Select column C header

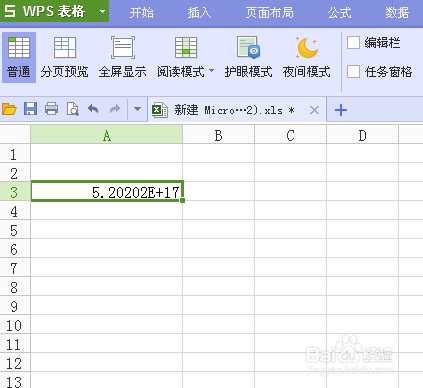click(x=291, y=135)
